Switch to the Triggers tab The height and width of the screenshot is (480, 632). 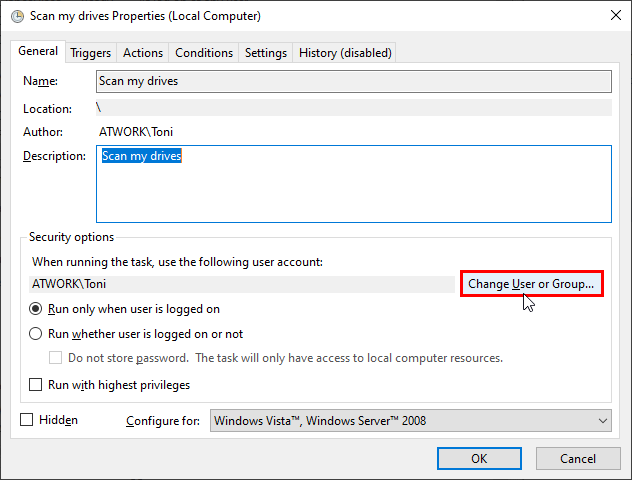click(90, 53)
